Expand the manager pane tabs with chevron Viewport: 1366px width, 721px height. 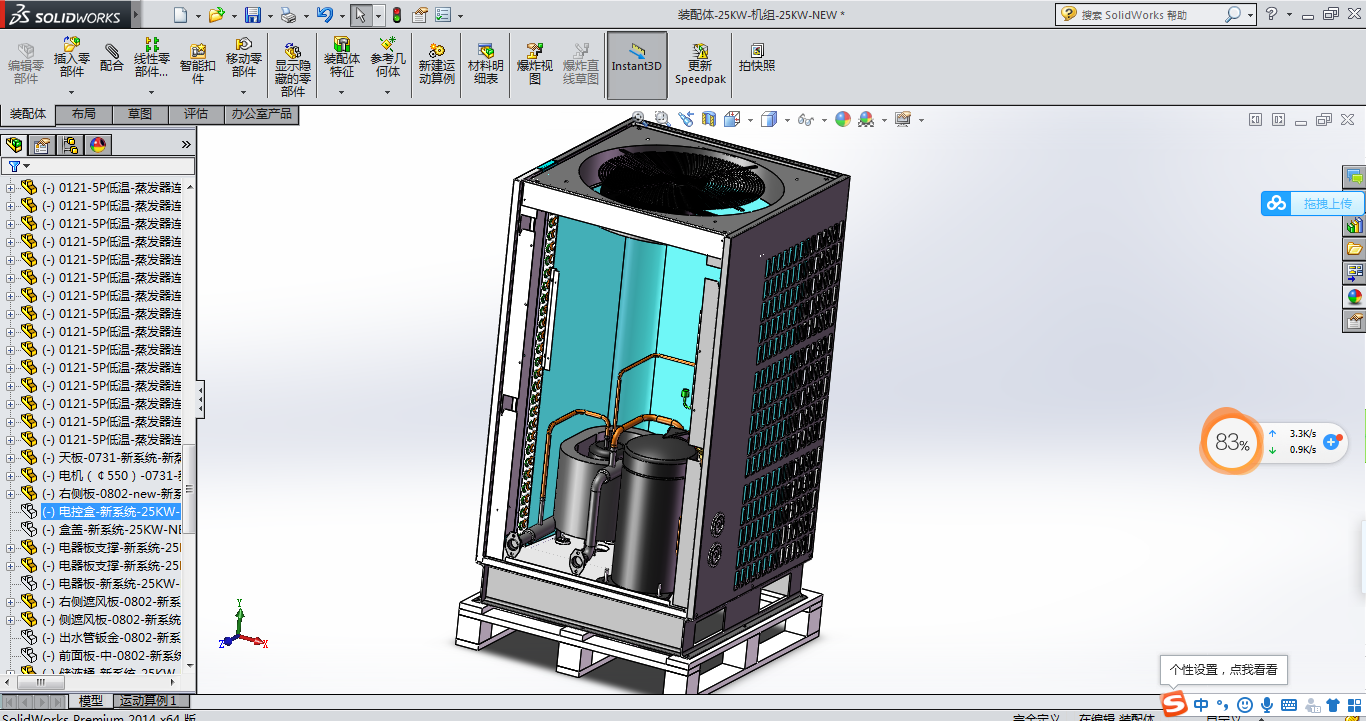186,145
